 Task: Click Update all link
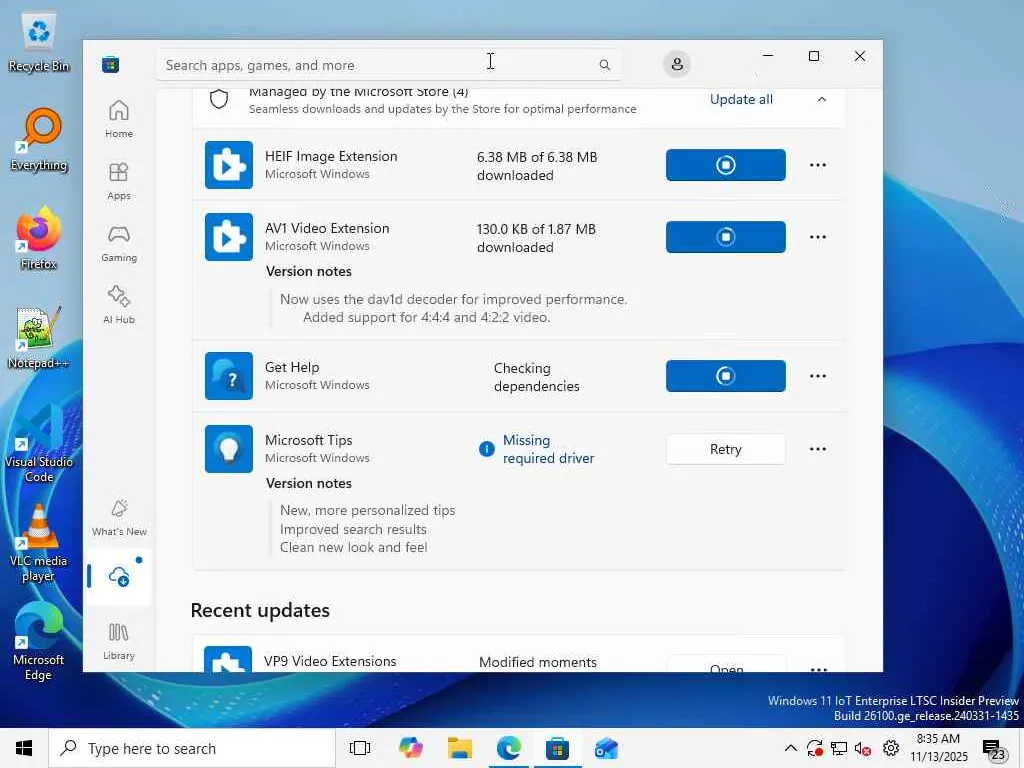[741, 99]
